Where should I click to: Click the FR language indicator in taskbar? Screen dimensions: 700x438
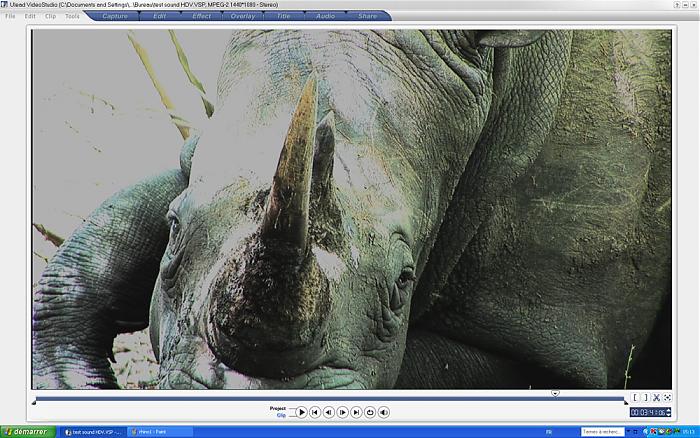pos(549,432)
